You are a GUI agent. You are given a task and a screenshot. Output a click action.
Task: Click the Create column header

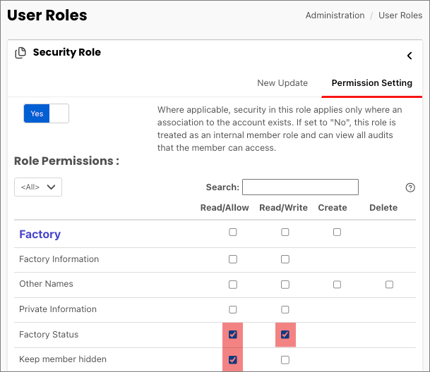[332, 208]
